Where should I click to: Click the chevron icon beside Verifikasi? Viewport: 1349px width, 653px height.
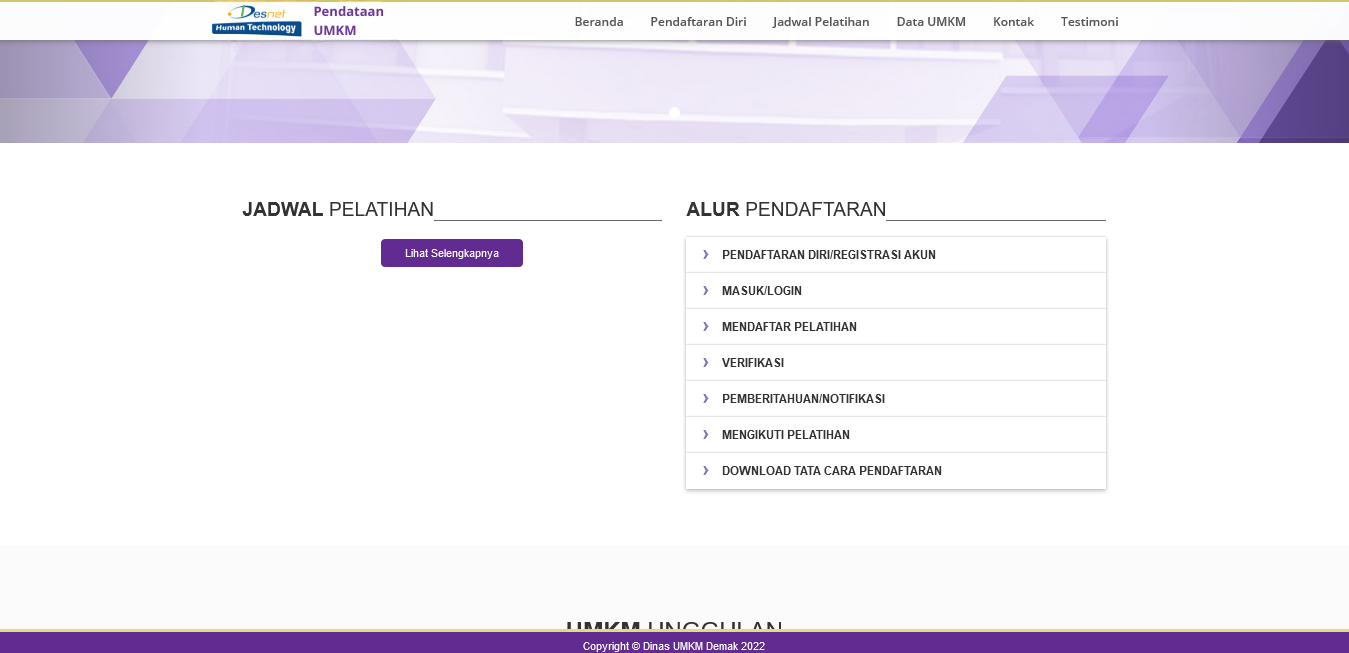[705, 363]
